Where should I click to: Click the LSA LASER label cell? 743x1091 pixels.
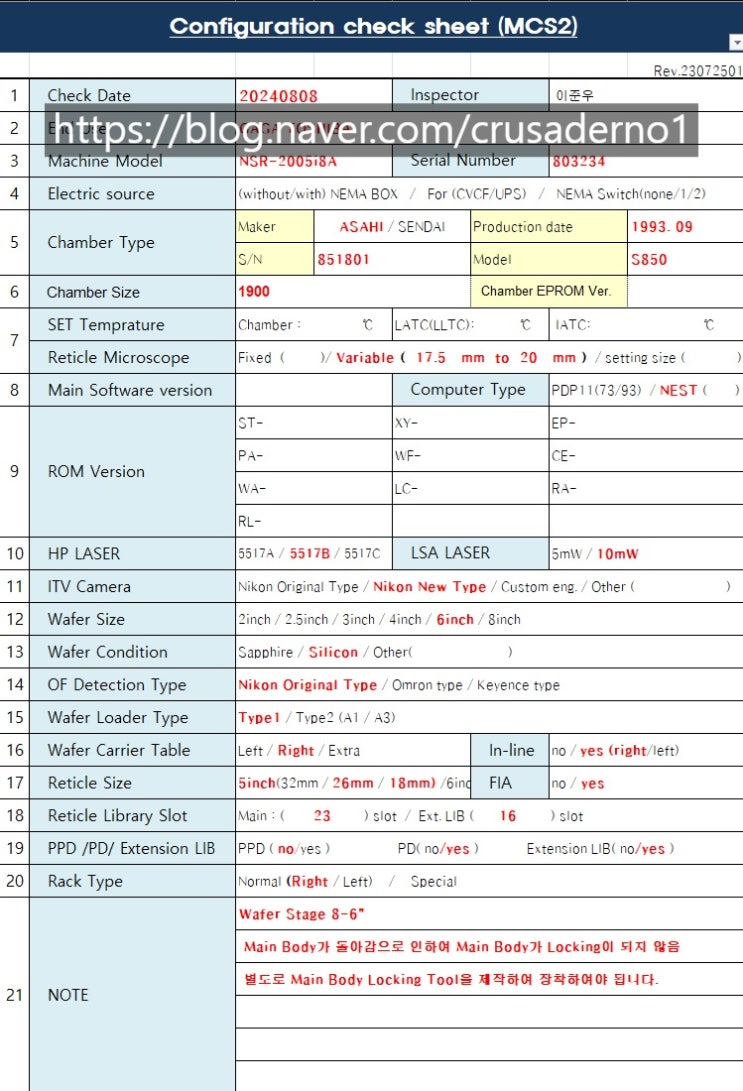pyautogui.click(x=470, y=554)
